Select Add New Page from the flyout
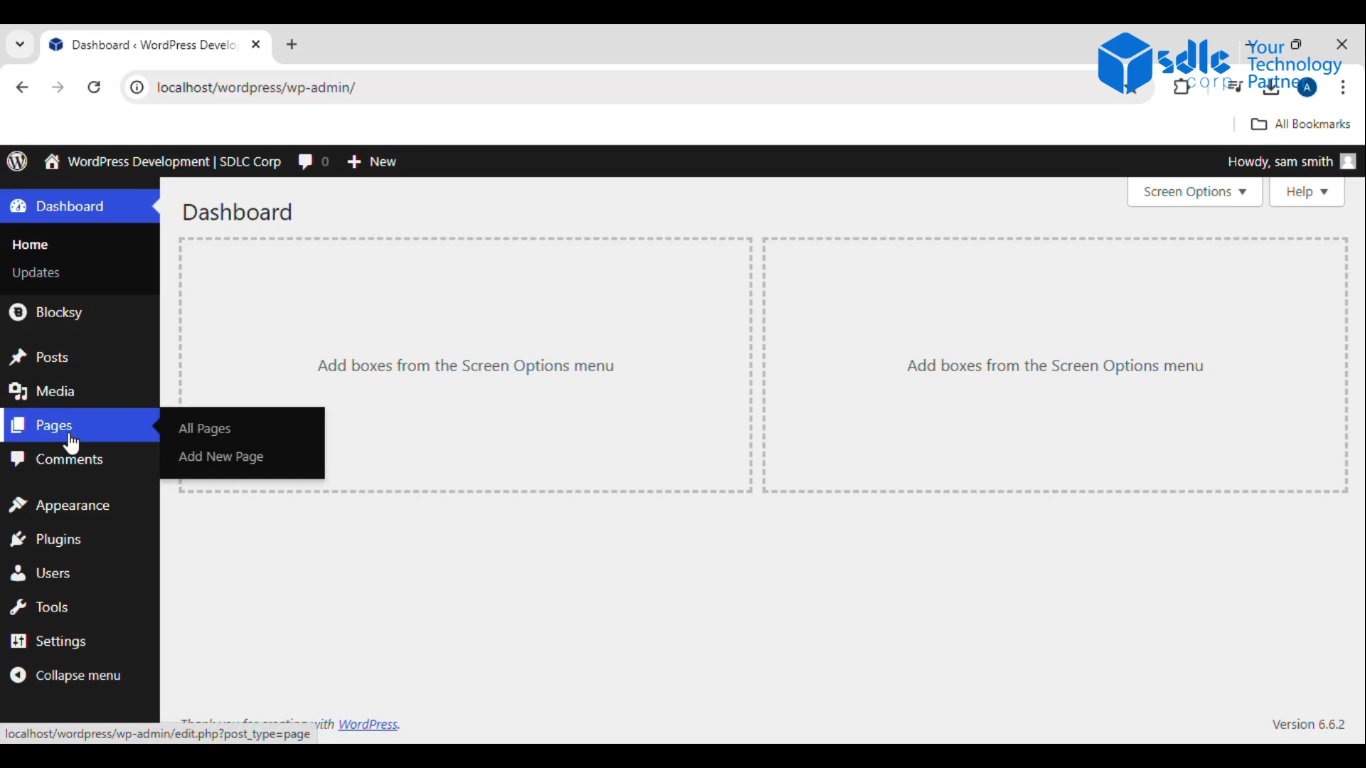Viewport: 1366px width, 768px height. point(221,456)
